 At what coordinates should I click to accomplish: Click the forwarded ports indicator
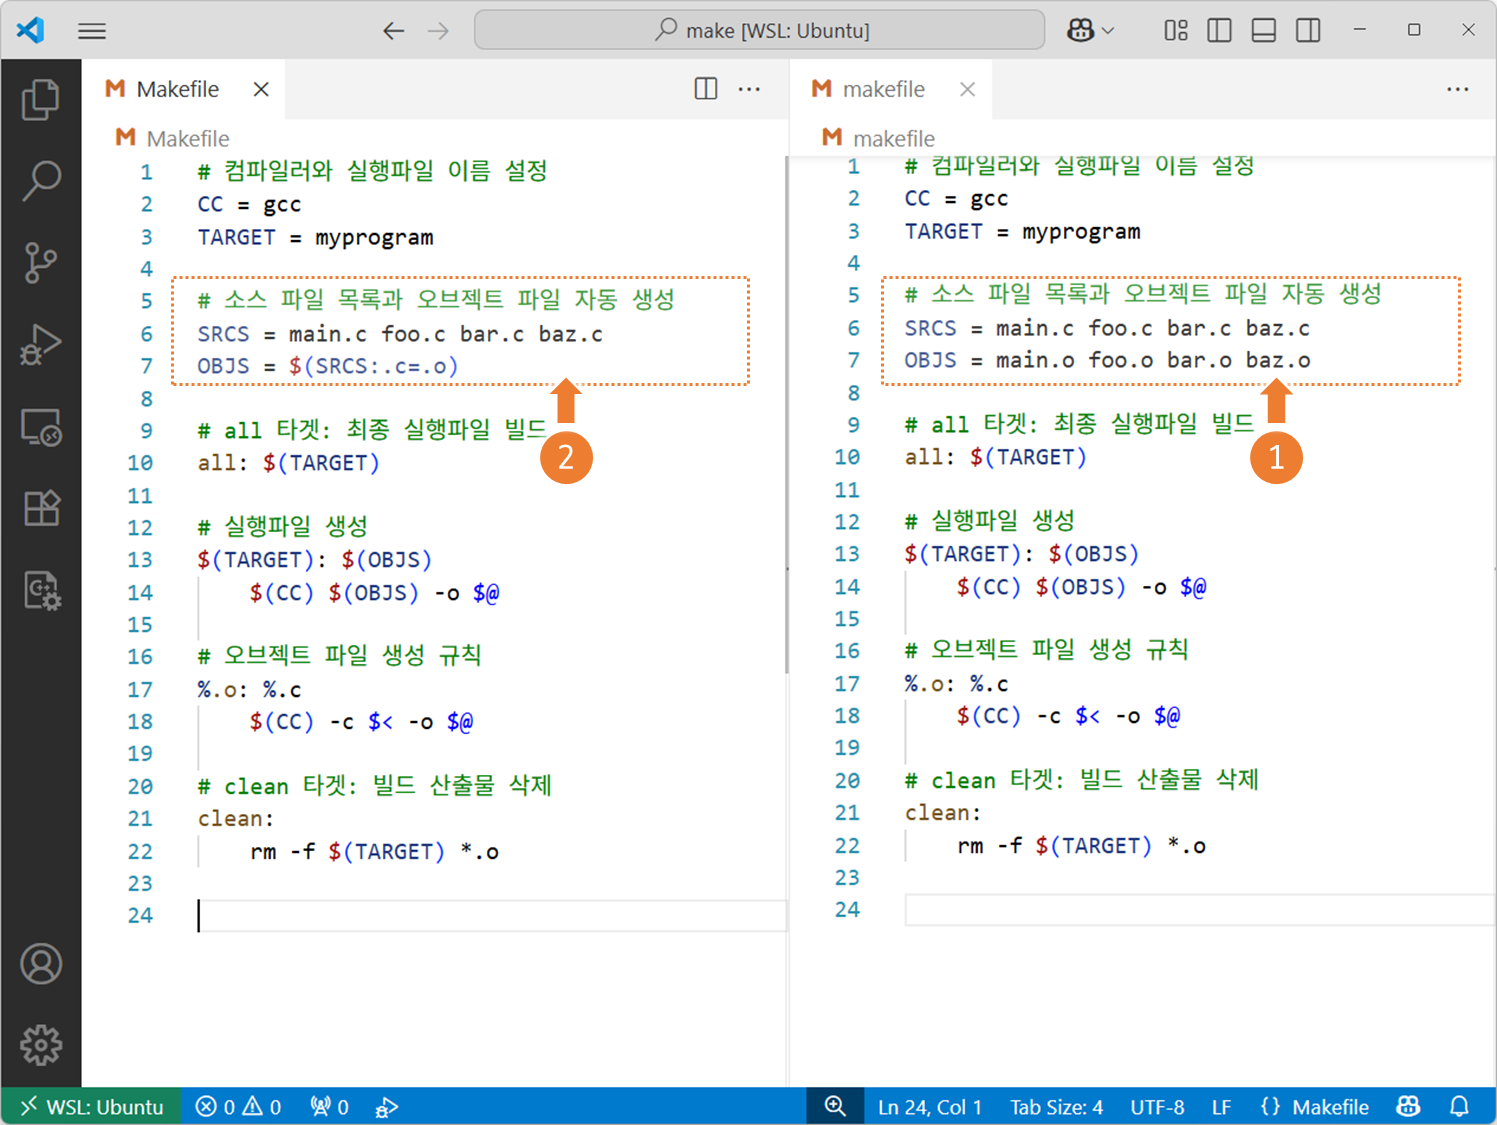(x=329, y=1106)
